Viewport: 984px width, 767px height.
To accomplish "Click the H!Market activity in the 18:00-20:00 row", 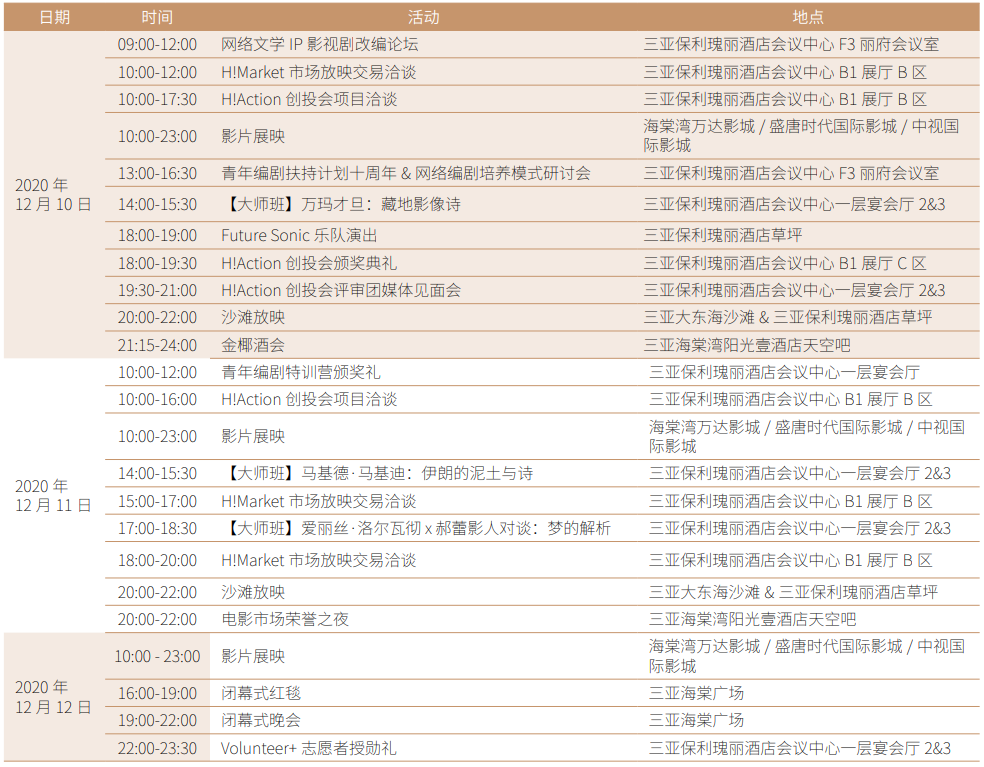I will 319,560.
